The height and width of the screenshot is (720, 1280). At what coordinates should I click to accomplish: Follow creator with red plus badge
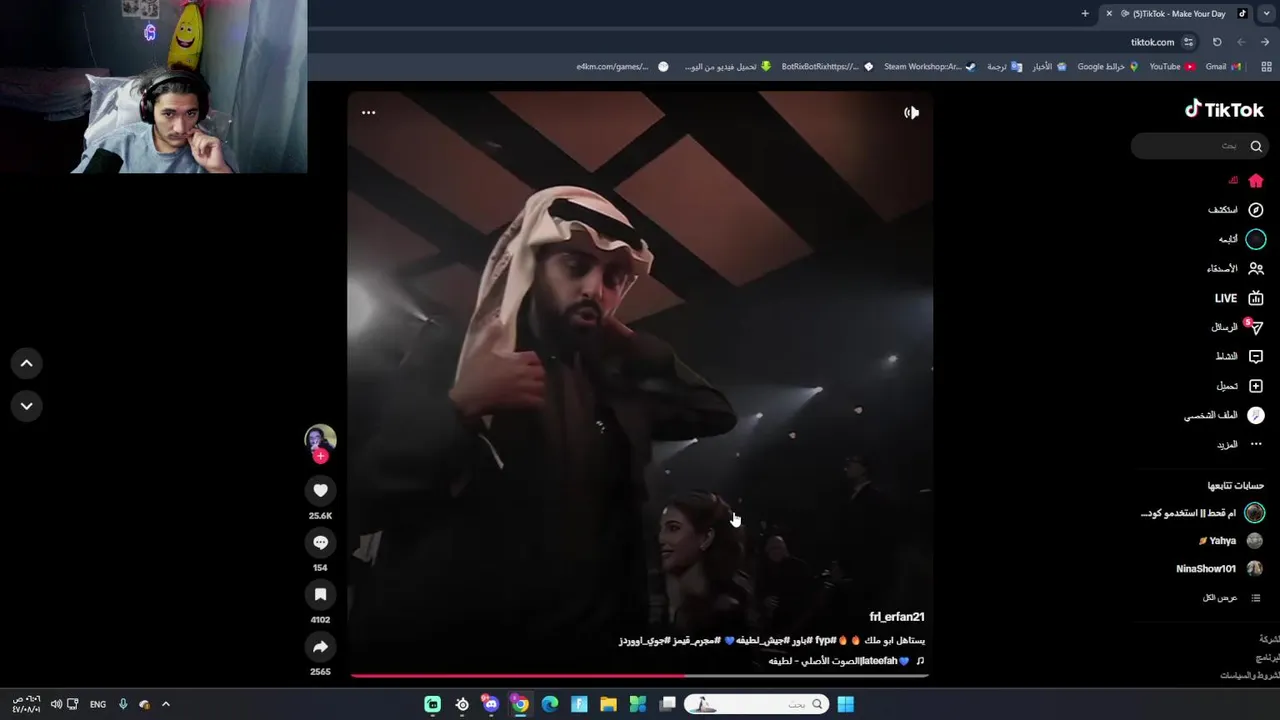pyautogui.click(x=320, y=456)
